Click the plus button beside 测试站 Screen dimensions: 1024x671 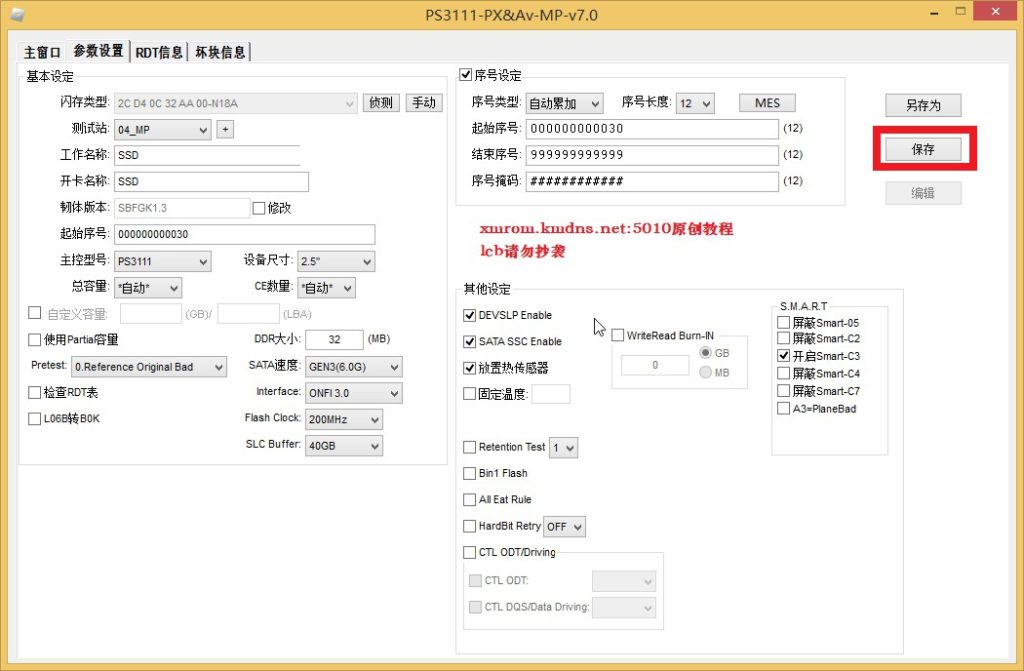225,129
